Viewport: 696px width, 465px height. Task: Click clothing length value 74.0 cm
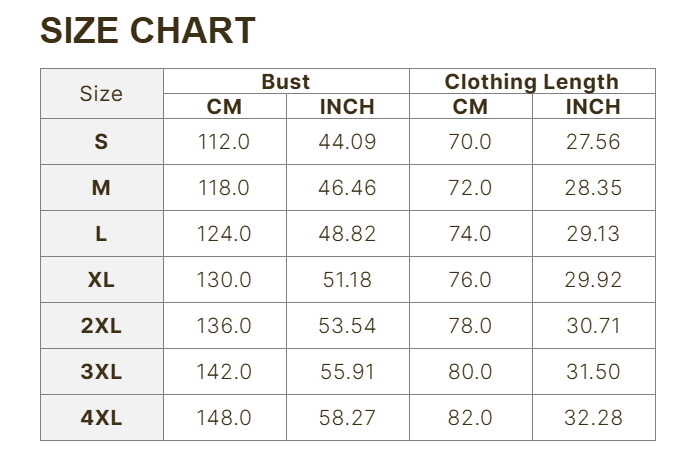470,234
